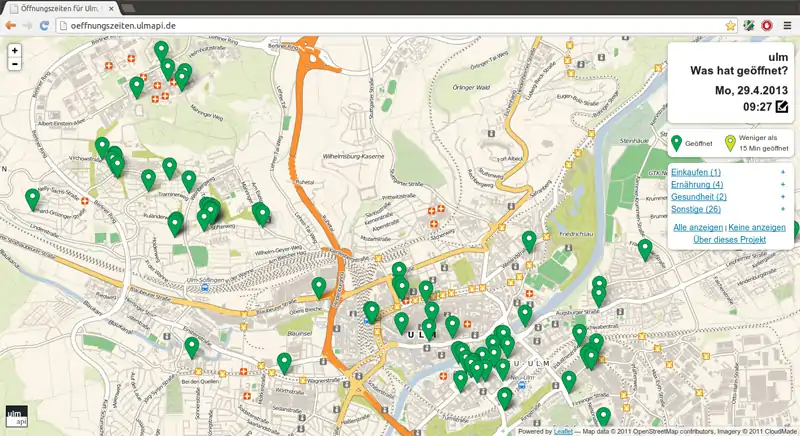
Task: Expand the Sonstige category with plus
Action: click(782, 209)
